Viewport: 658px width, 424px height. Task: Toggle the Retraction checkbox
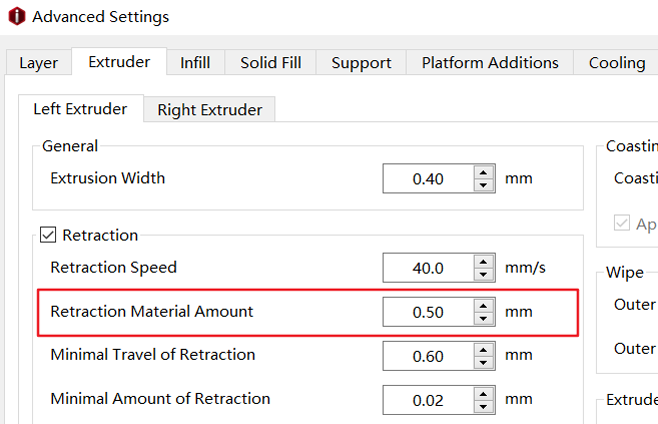point(48,235)
